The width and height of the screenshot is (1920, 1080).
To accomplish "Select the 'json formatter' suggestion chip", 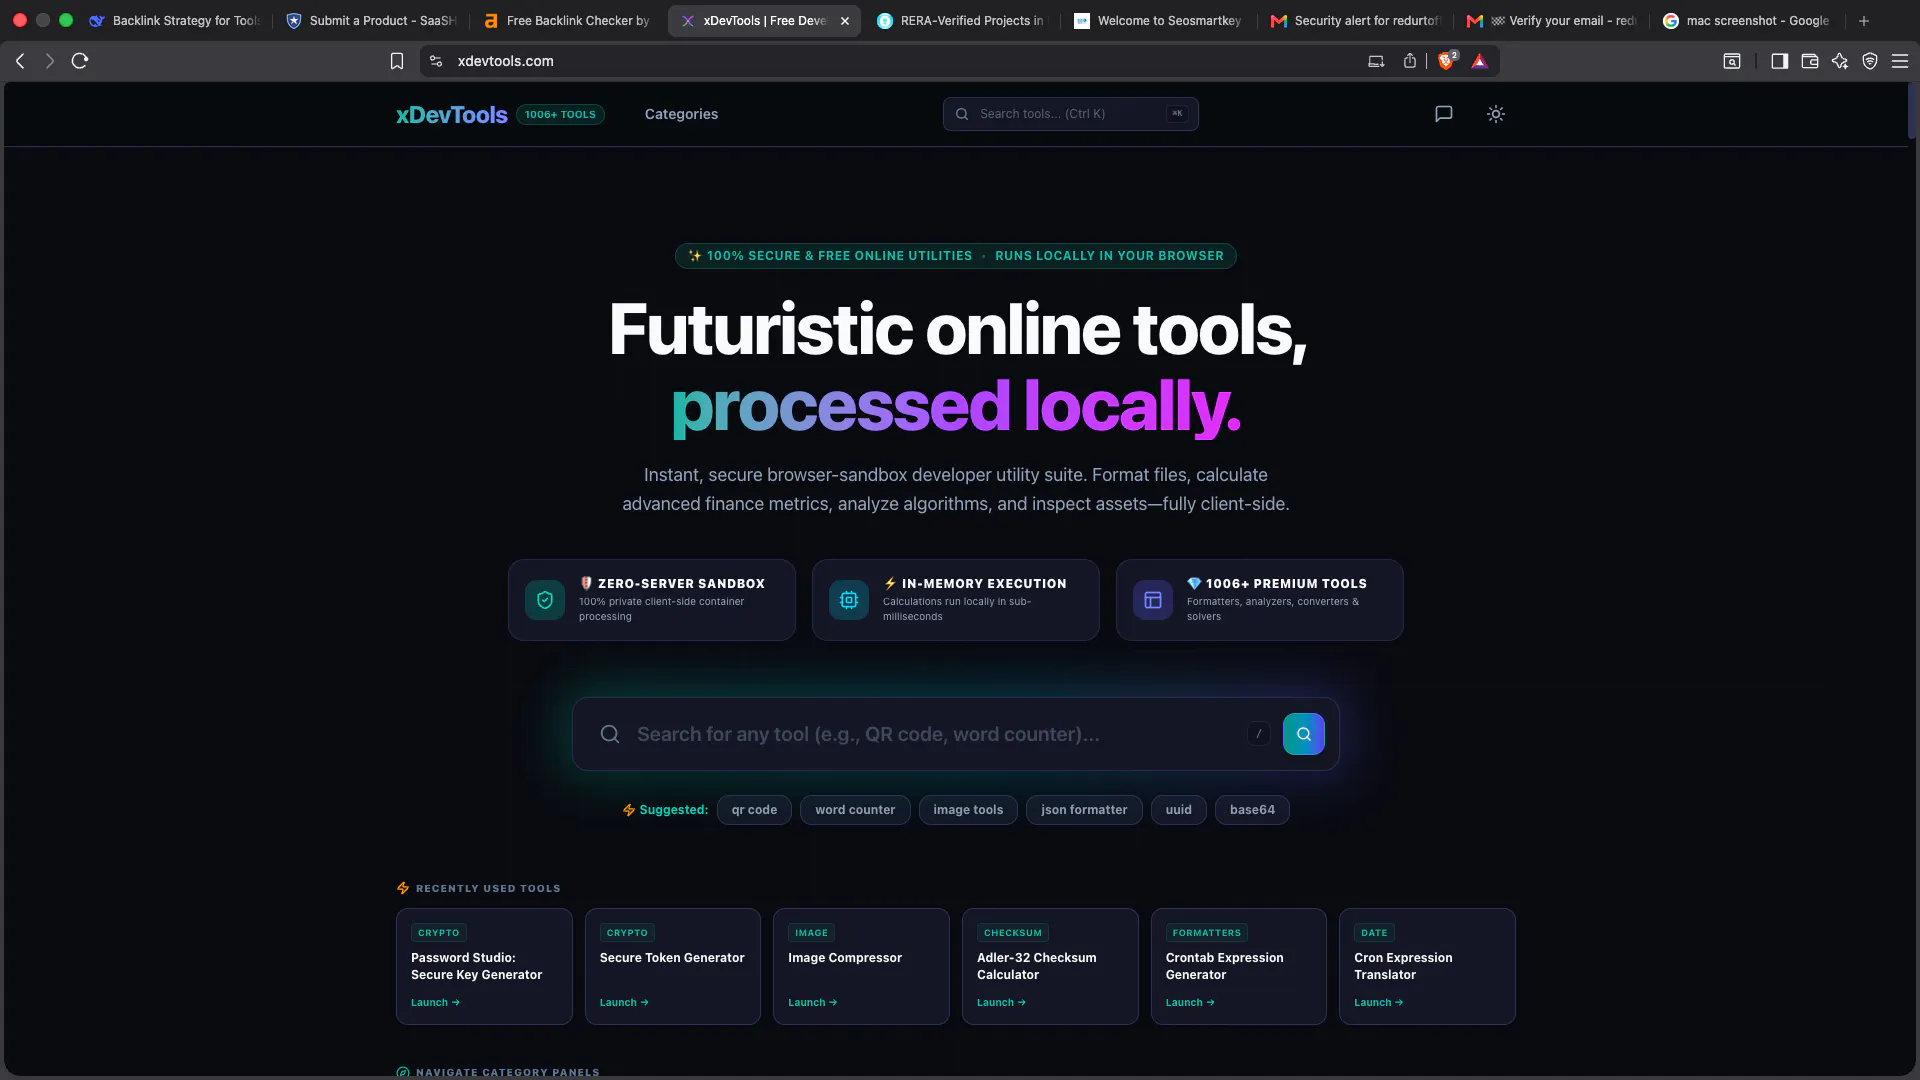I will (x=1084, y=810).
